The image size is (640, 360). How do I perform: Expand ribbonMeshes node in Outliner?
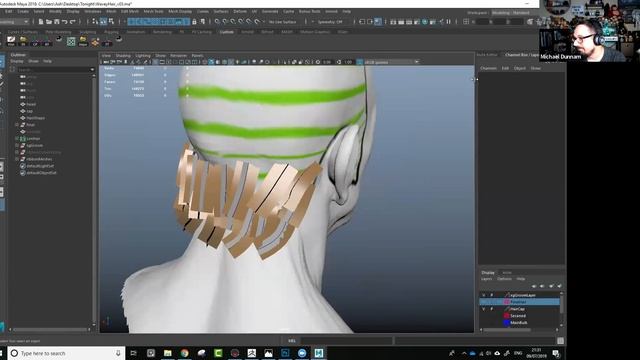click(17, 159)
